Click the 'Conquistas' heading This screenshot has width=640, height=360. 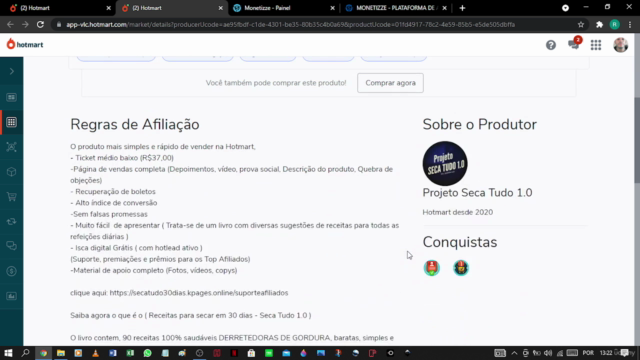point(460,242)
